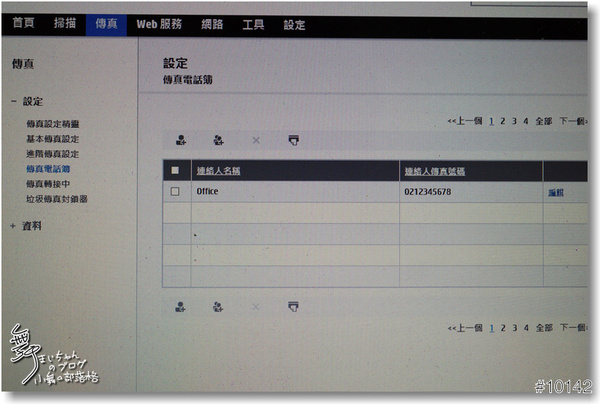The image size is (600, 404).
Task: Click fax number 0212345678 cell
Action: click(471, 192)
